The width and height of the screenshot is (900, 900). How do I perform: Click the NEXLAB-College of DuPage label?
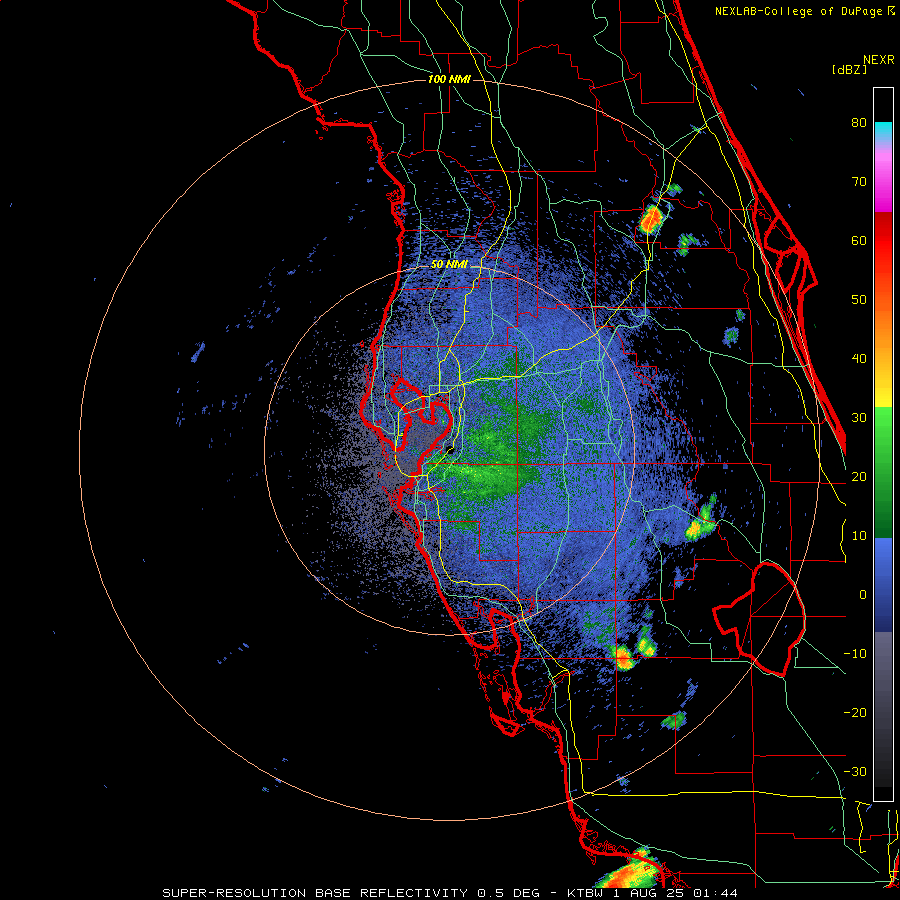click(798, 11)
